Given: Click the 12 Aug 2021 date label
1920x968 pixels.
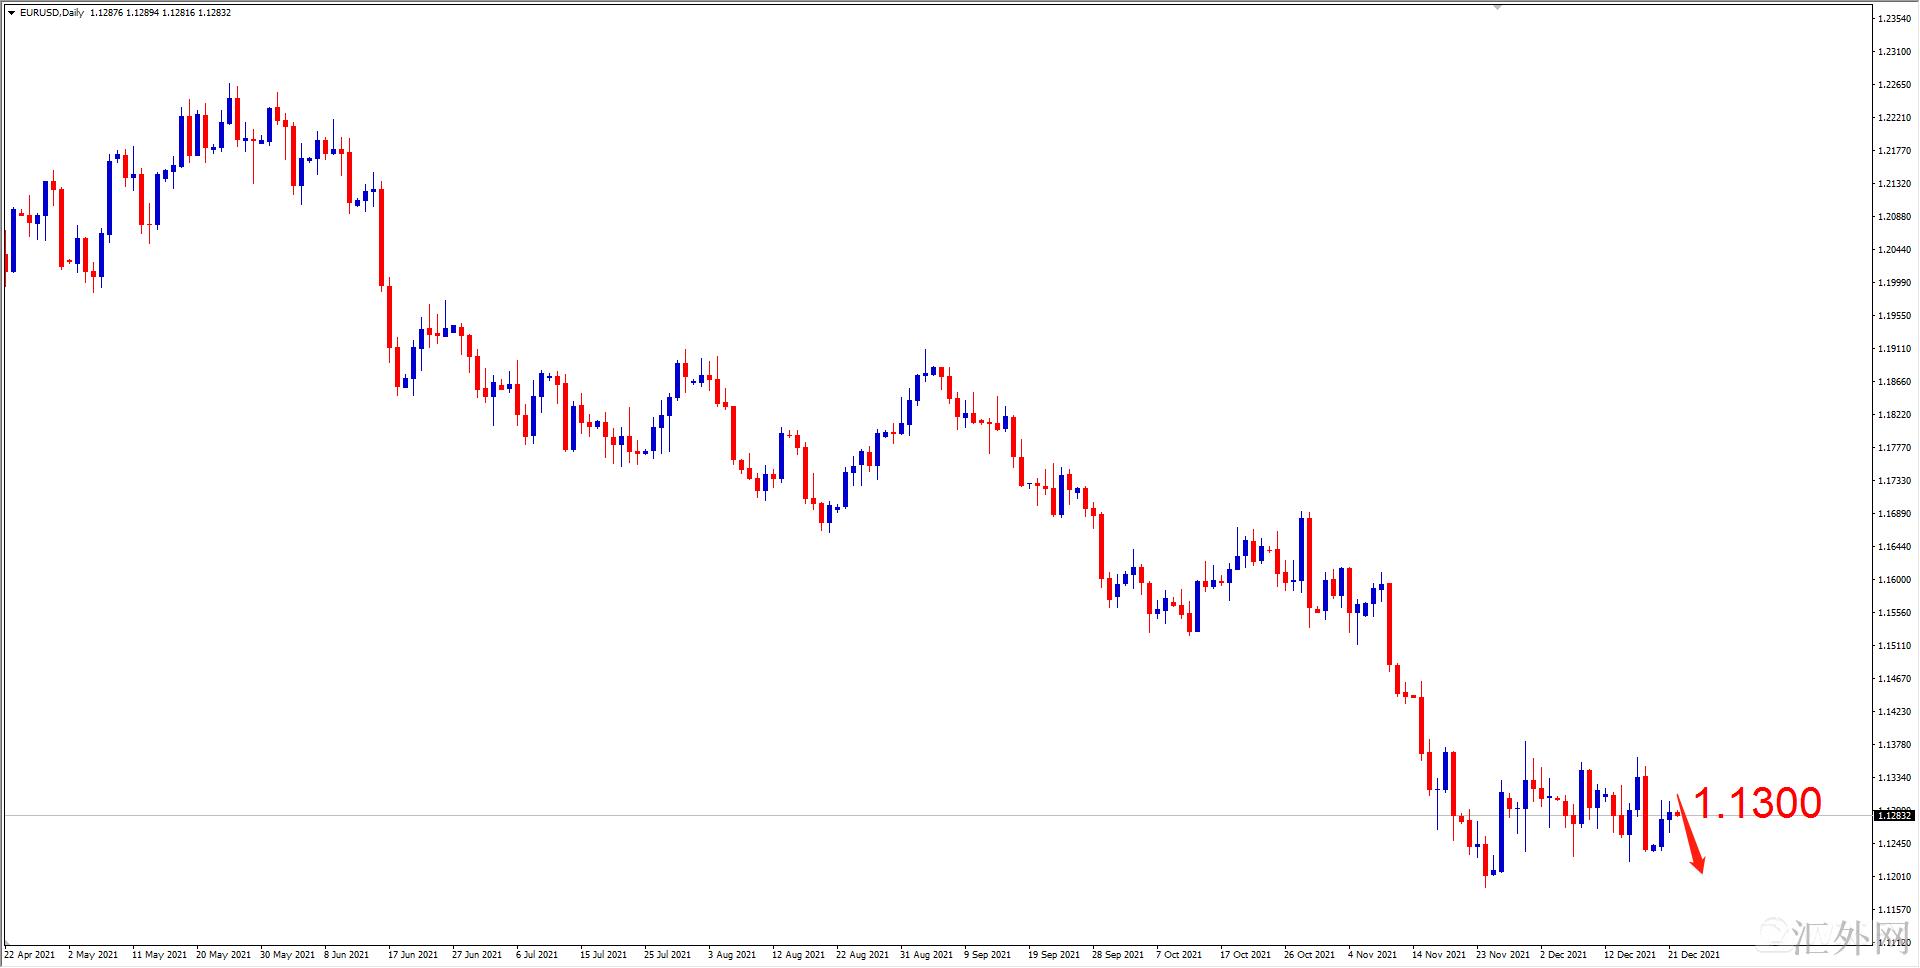Looking at the screenshot, I should (x=798, y=955).
